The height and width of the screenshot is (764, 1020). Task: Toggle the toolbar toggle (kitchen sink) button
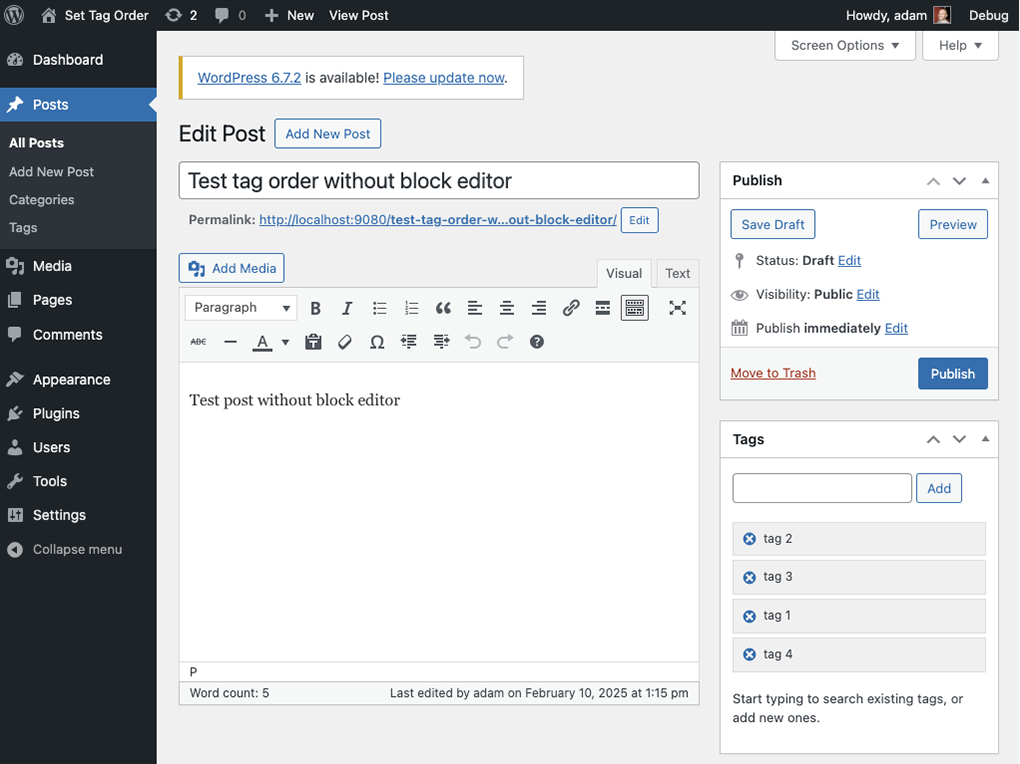click(634, 308)
